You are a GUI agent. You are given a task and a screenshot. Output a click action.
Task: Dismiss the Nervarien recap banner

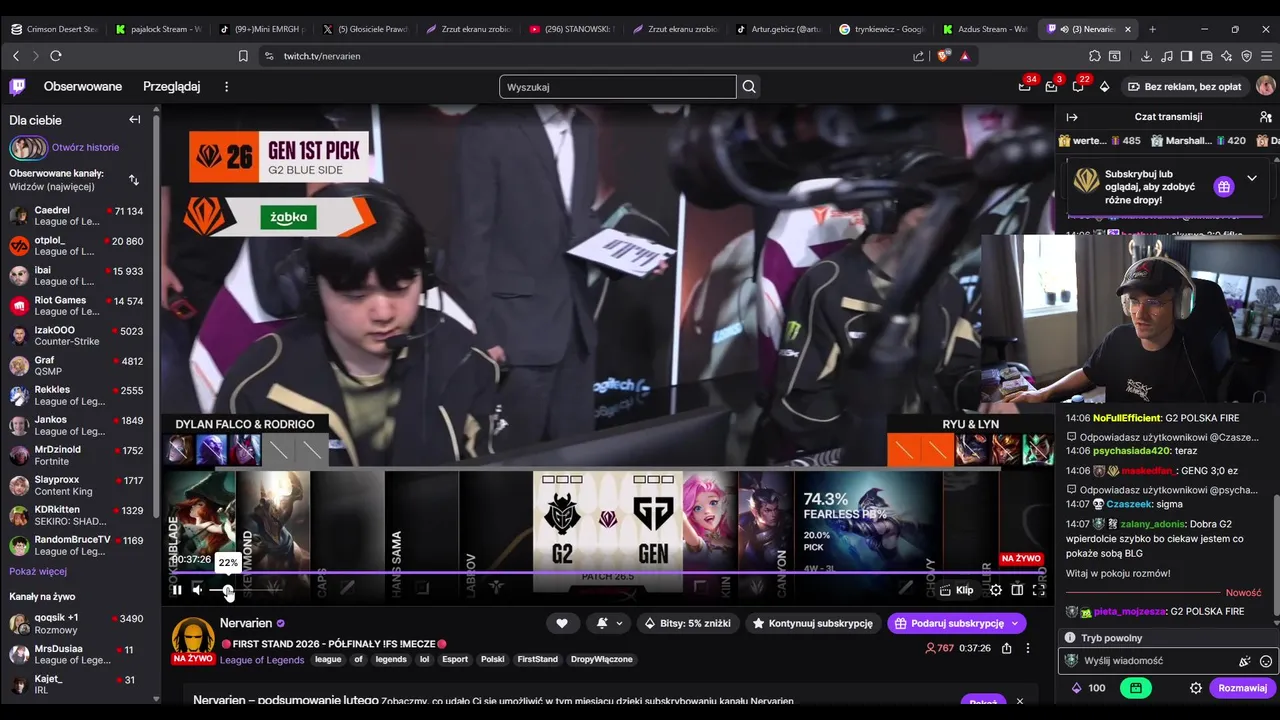pos(1020,701)
